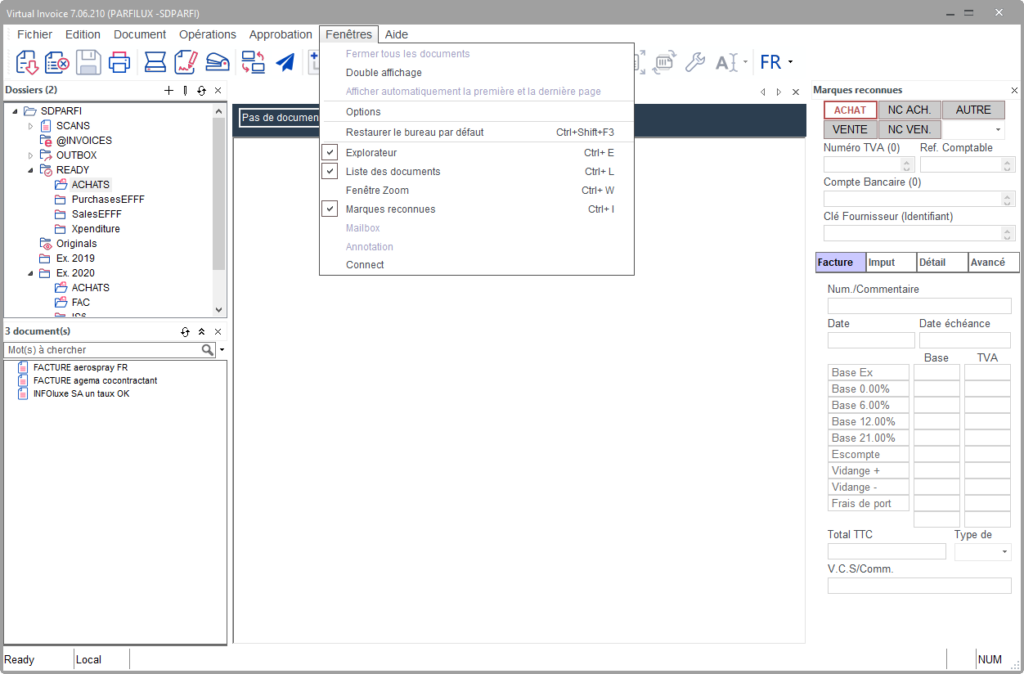
Task: Switch to the Avancé tab
Action: 993,263
